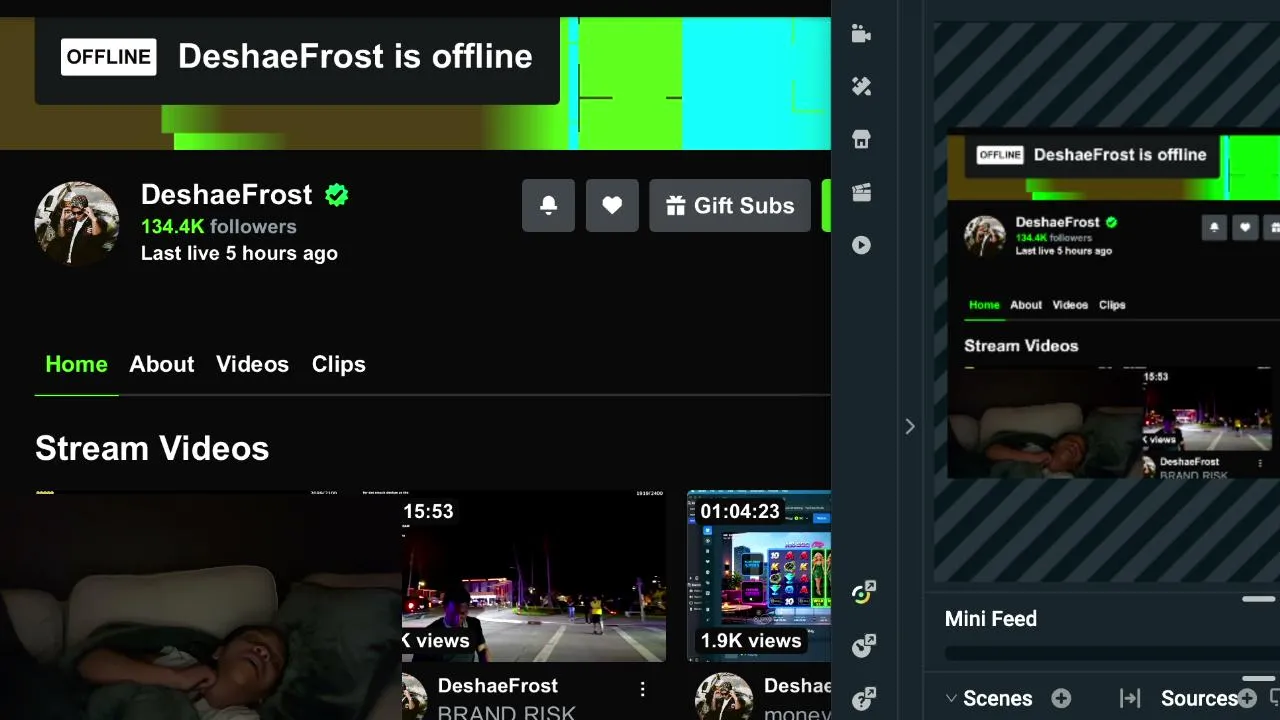This screenshot has width=1280, height=720.
Task: Click the Scenes panel label
Action: [x=998, y=699]
